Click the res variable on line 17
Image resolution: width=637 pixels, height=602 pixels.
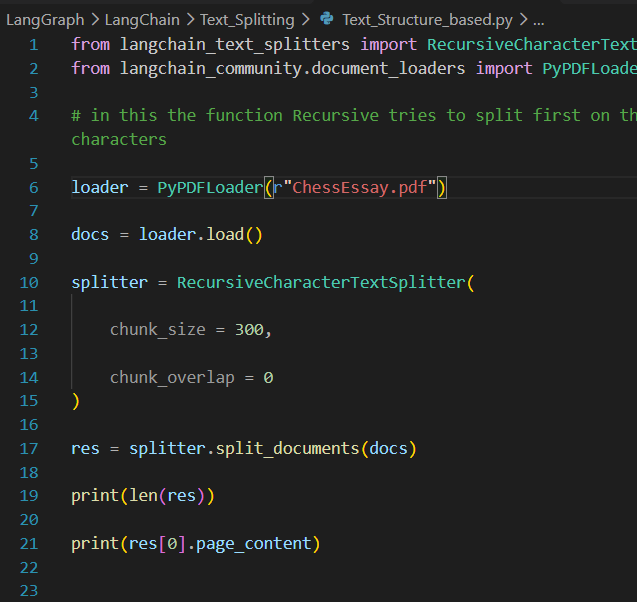[x=85, y=449]
